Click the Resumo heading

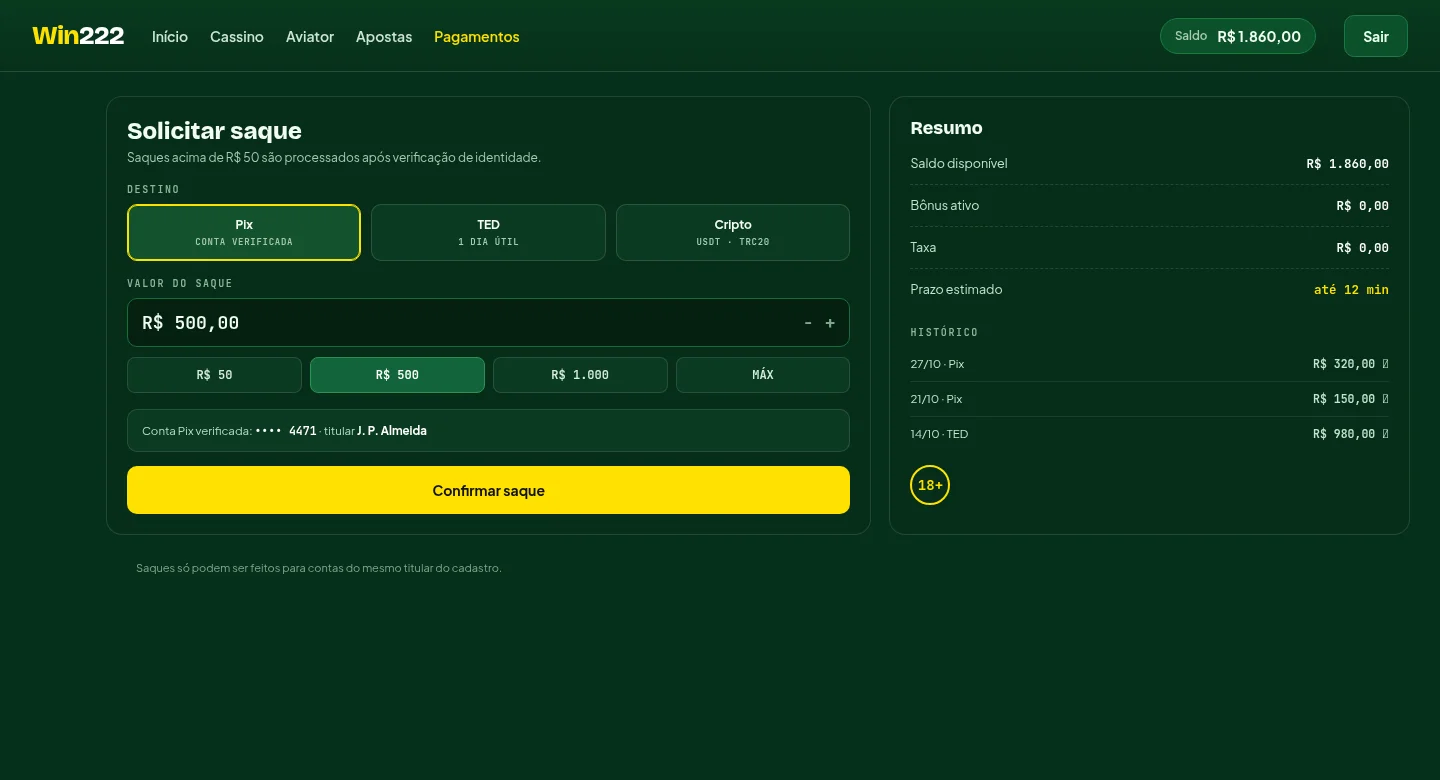click(x=946, y=128)
